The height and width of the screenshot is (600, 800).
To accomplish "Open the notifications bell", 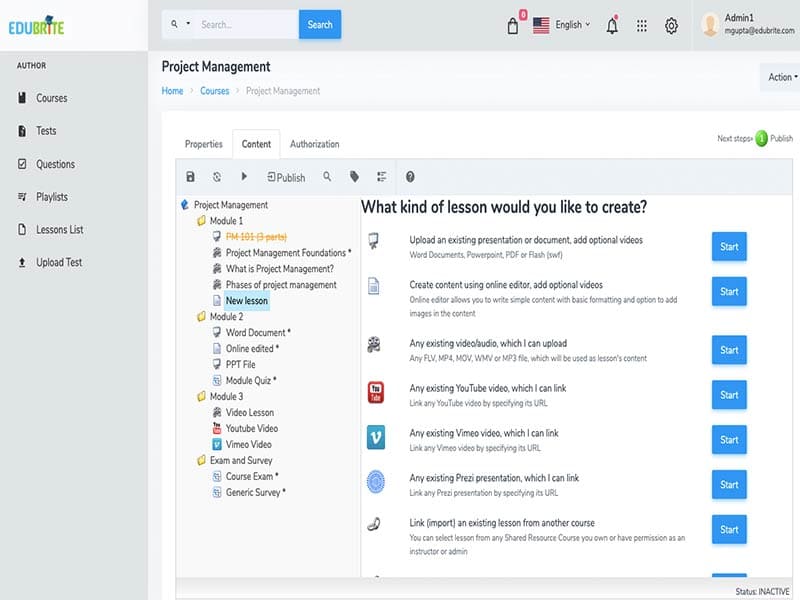I will click(612, 26).
